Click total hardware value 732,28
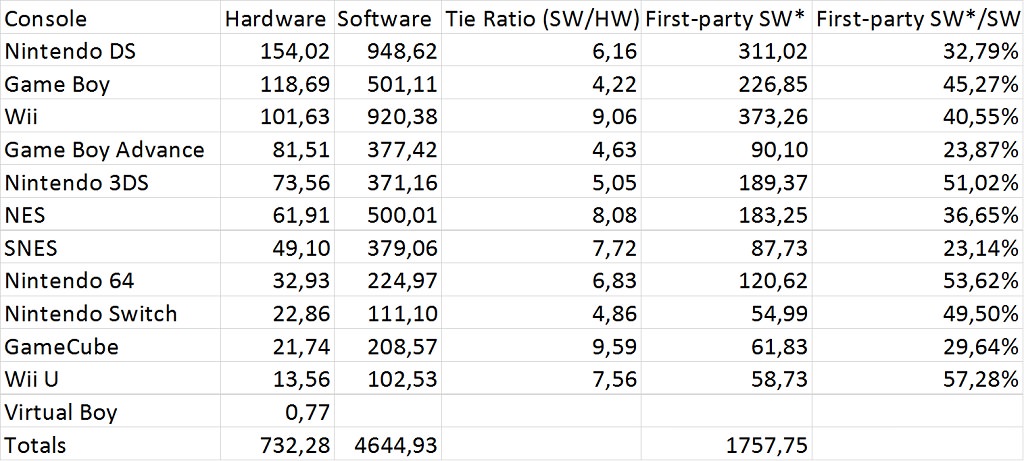Screen dimensions: 1024x461 coord(276,444)
